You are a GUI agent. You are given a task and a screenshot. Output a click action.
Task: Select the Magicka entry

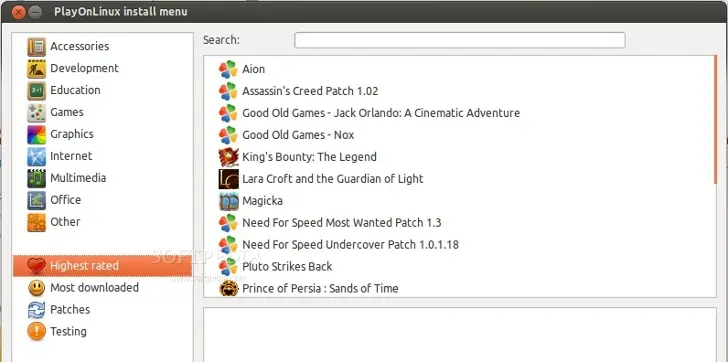(262, 201)
